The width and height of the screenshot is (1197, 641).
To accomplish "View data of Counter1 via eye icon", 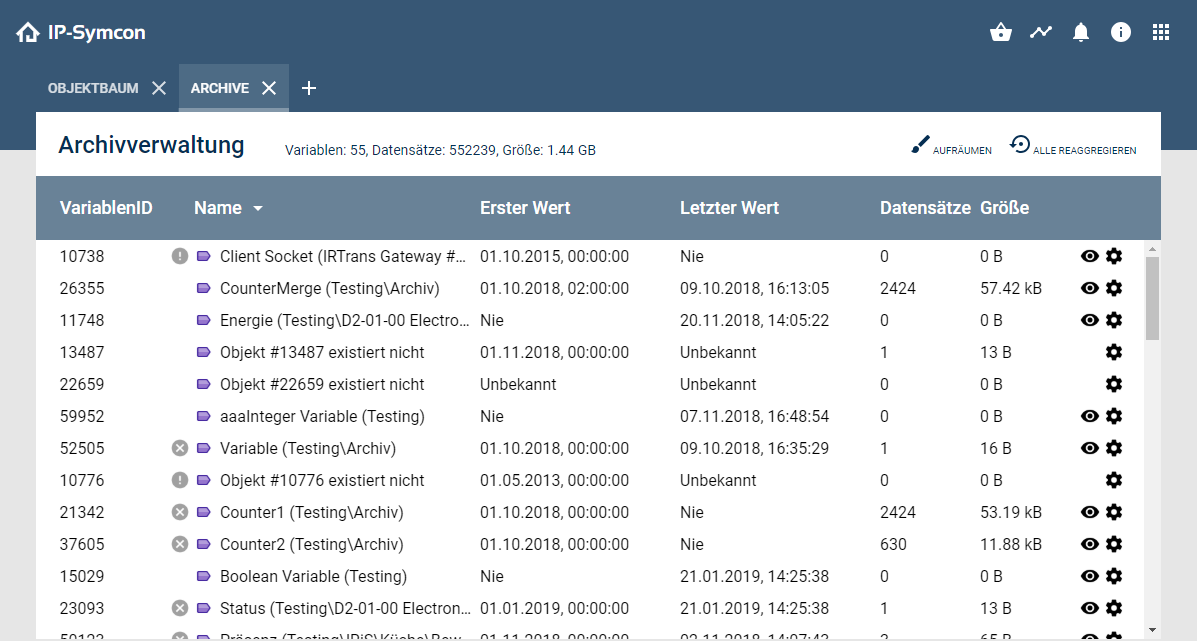I will point(1090,512).
